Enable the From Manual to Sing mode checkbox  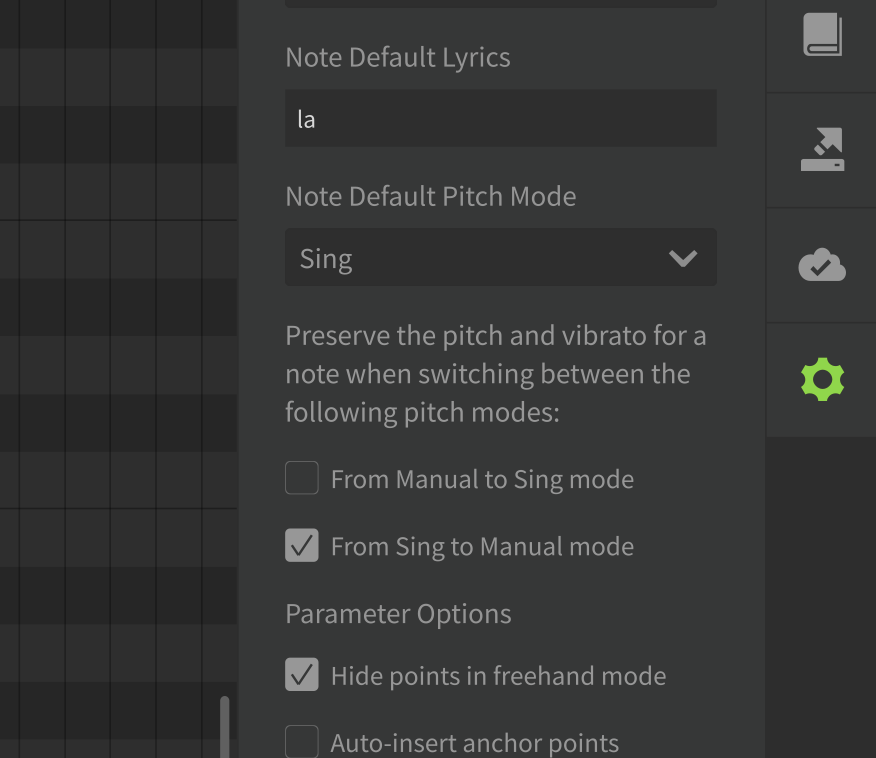(302, 479)
